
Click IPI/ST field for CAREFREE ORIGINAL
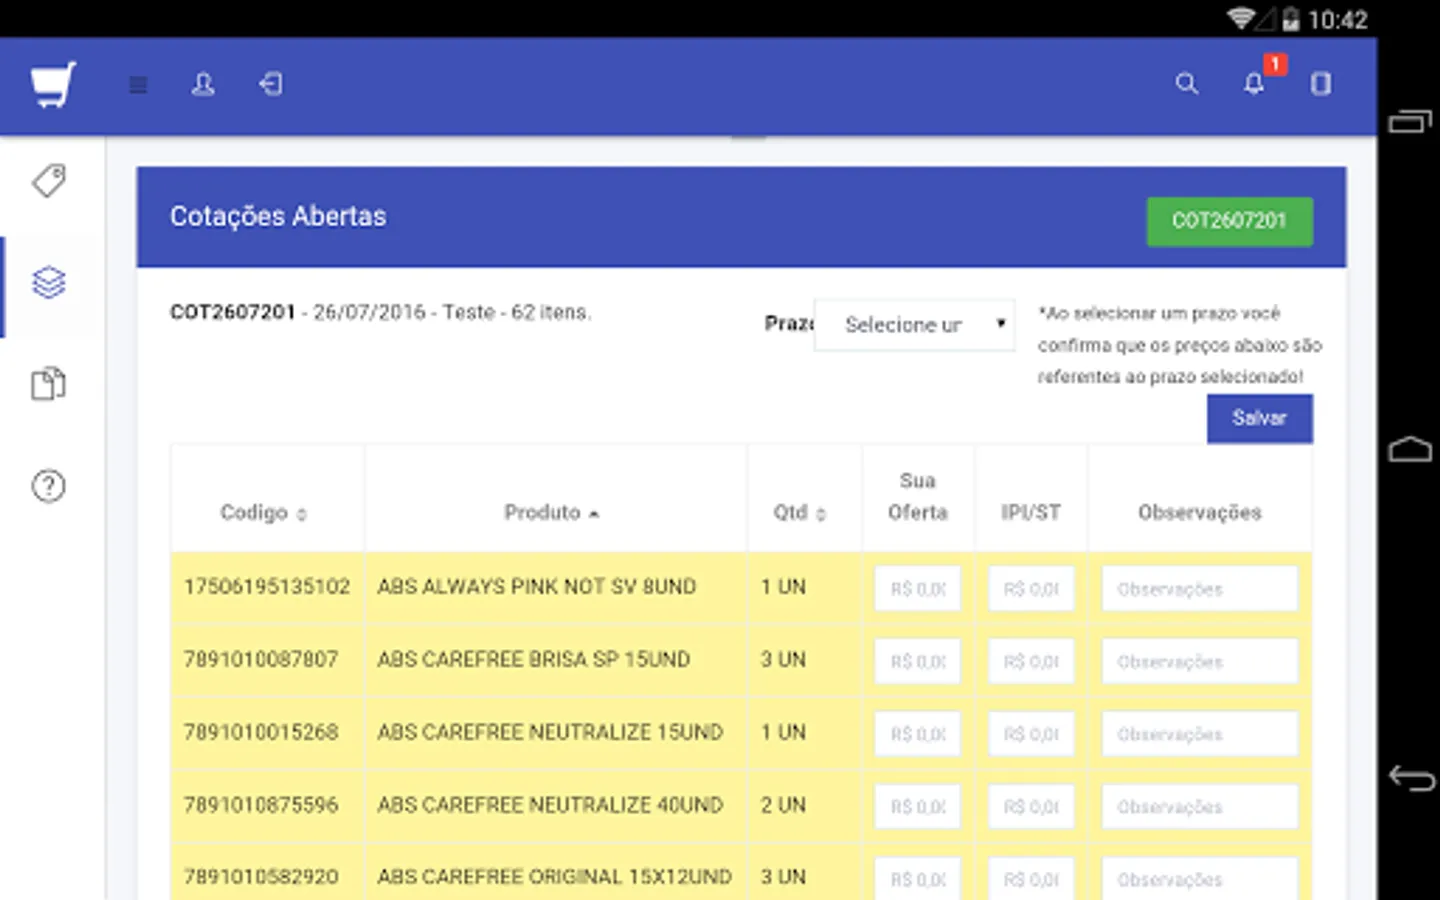(1031, 878)
